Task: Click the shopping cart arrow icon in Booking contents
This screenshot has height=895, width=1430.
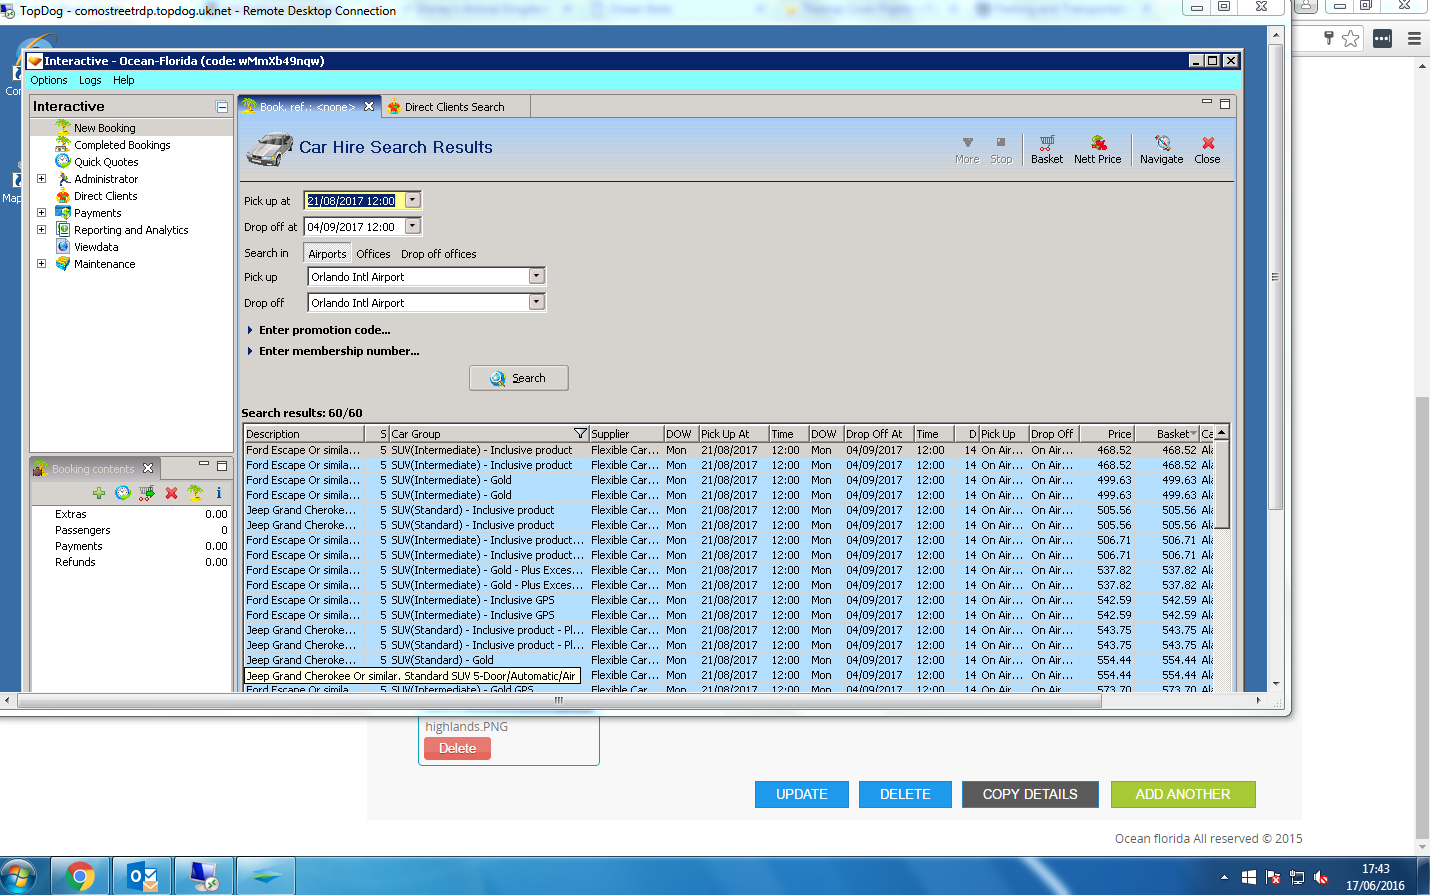Action: (x=147, y=493)
